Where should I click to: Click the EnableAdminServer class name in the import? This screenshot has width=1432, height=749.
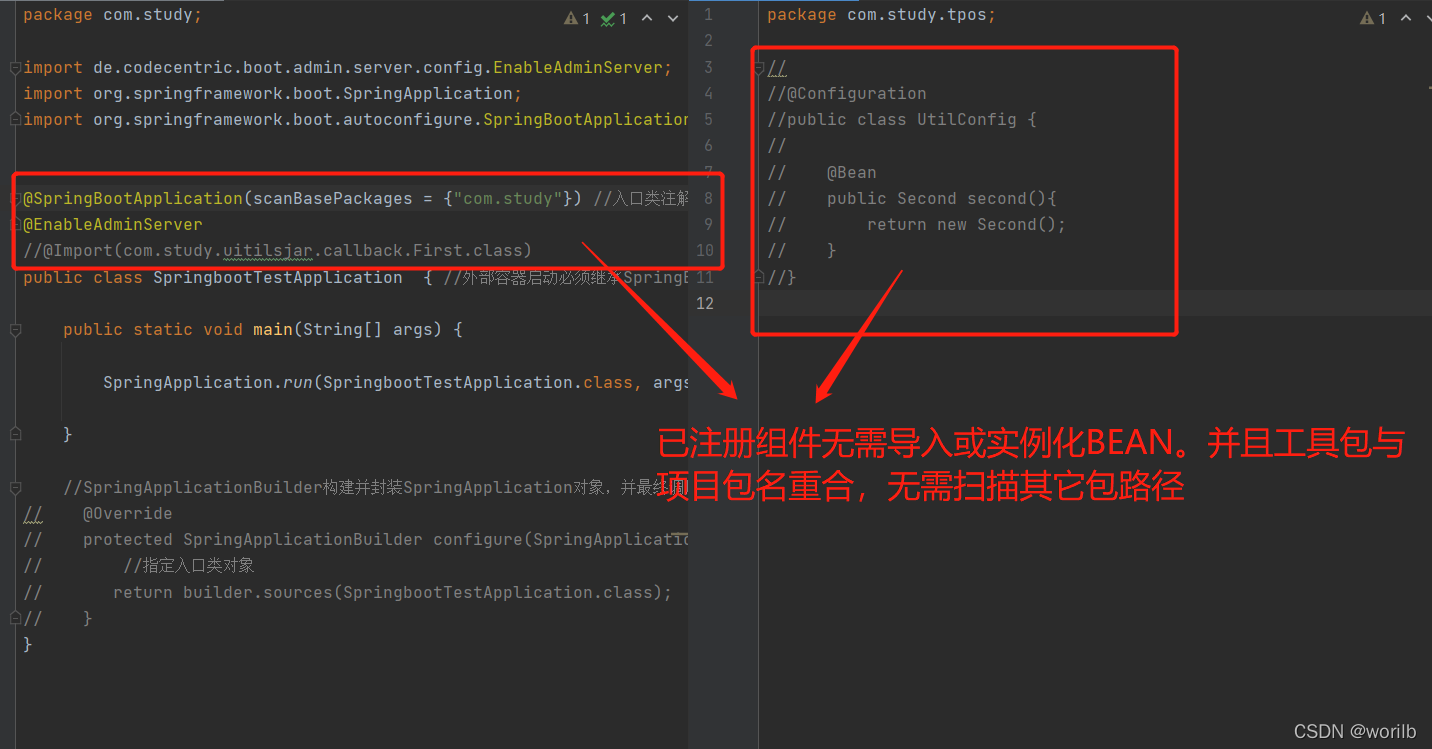pos(578,68)
